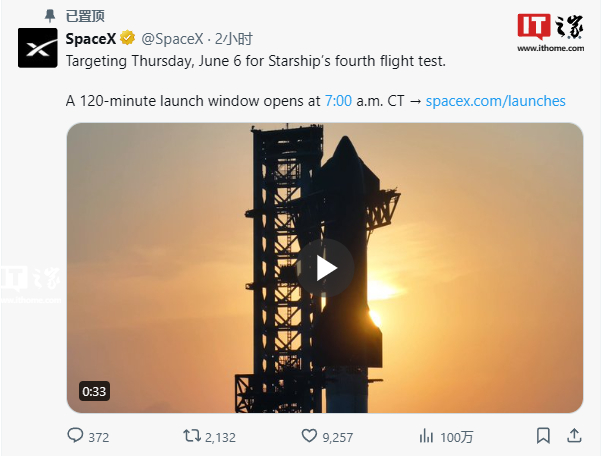The image size is (601, 456).
Task: Click the SpaceX profile avatar
Action: tap(37, 48)
